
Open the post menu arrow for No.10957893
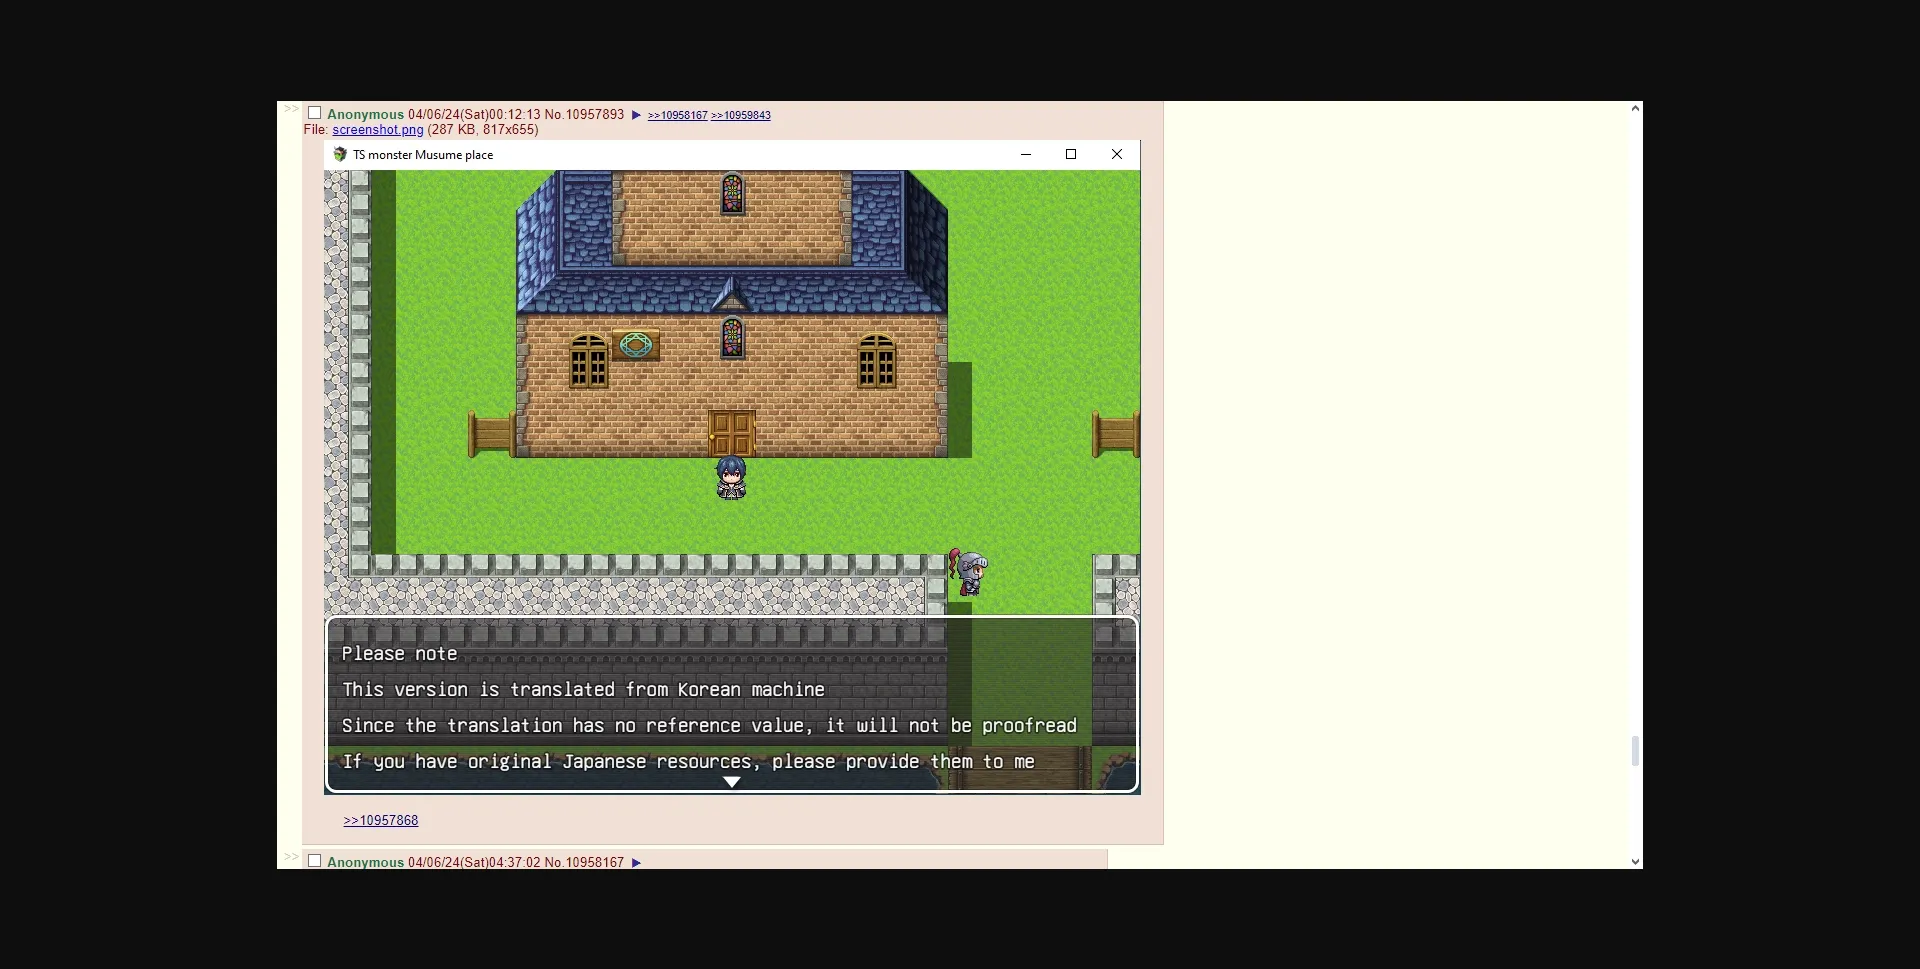tap(636, 115)
